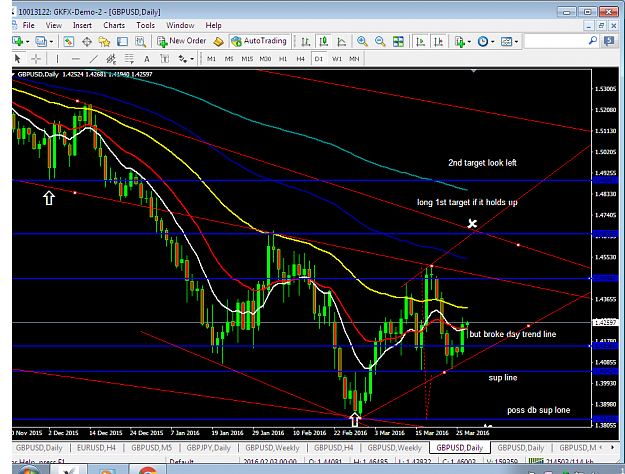Screen dimensions: 625x474
Task: Expand the arrows objects dropdown
Action: click(192, 59)
